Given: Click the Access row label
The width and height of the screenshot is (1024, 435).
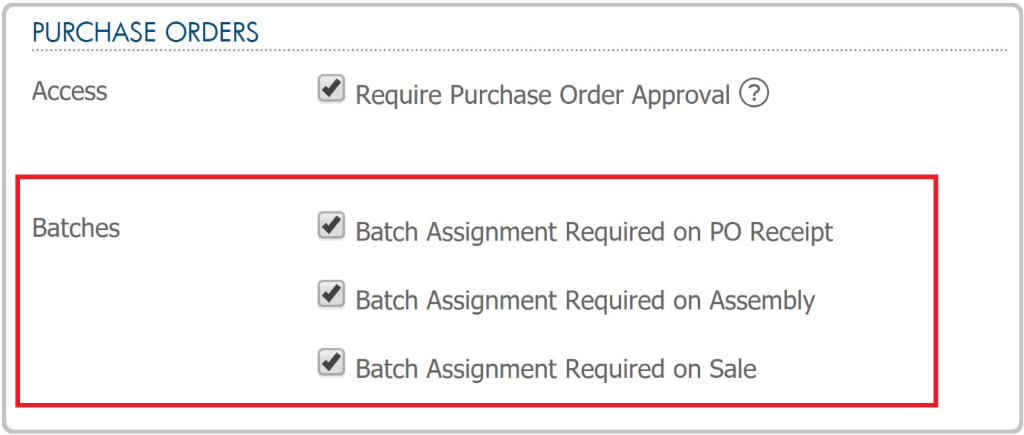Looking at the screenshot, I should [69, 91].
